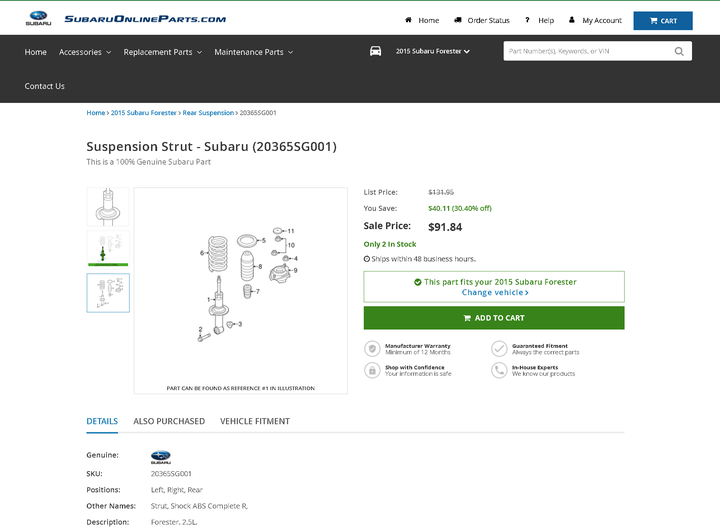Switch to the DETAILS tab
Screen dimensions: 720x530
[102, 421]
